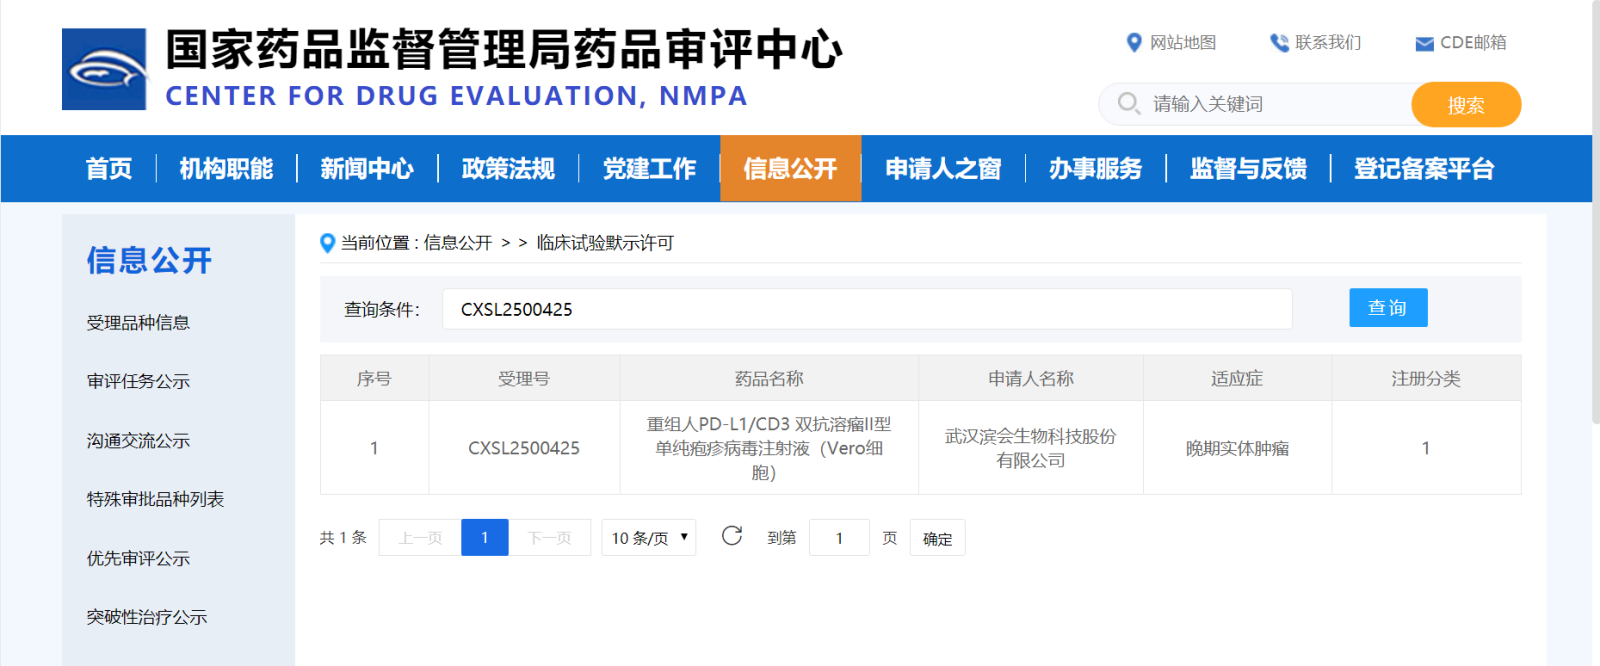Image resolution: width=1600 pixels, height=666 pixels.
Task: Click the CDE fish logo icon
Action: [x=104, y=69]
